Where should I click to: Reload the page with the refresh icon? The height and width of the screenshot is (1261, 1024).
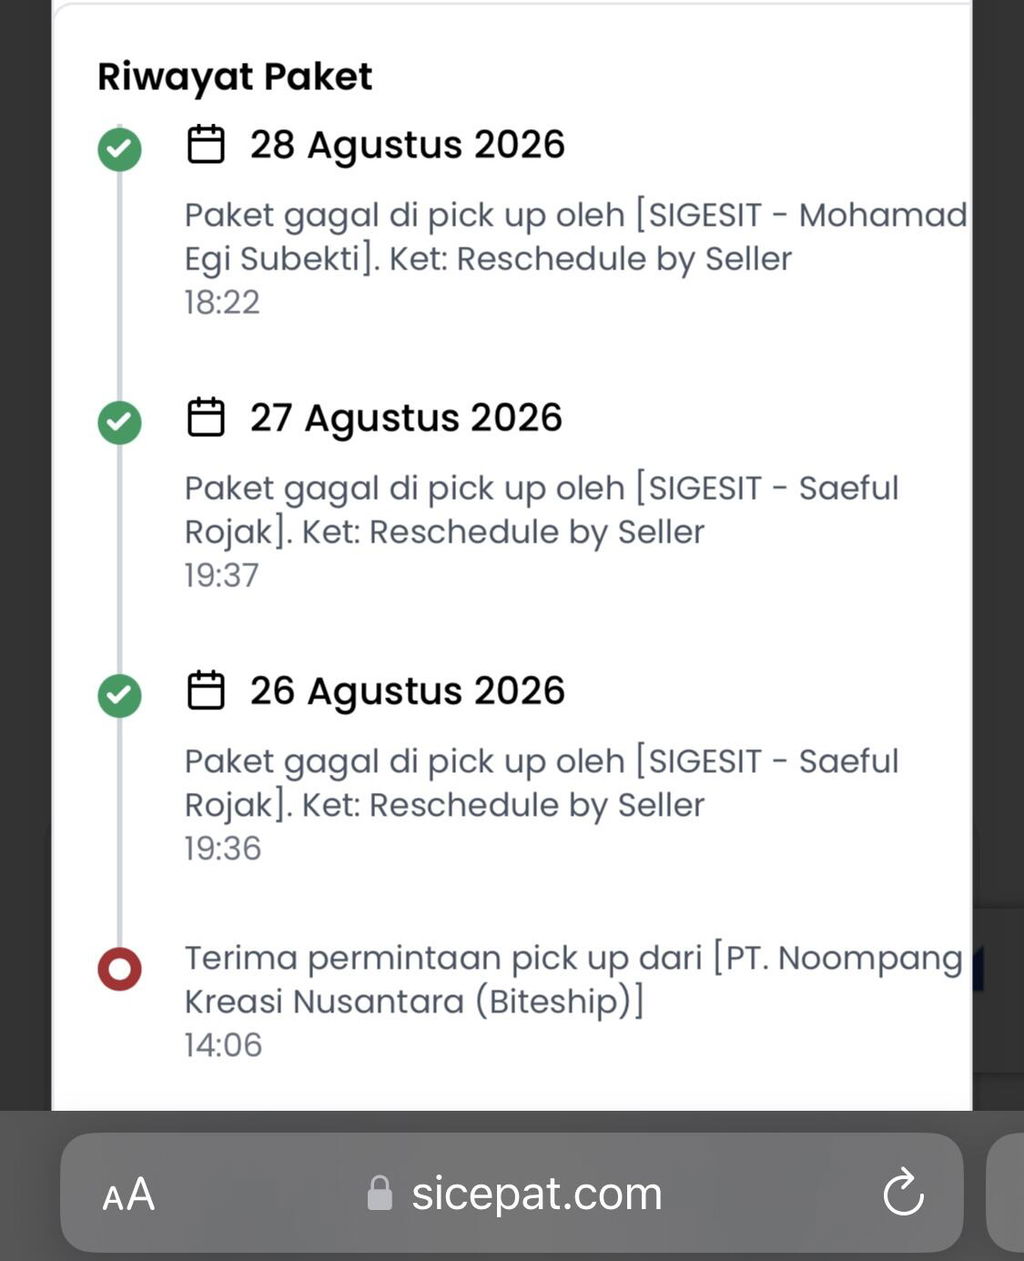(903, 1192)
